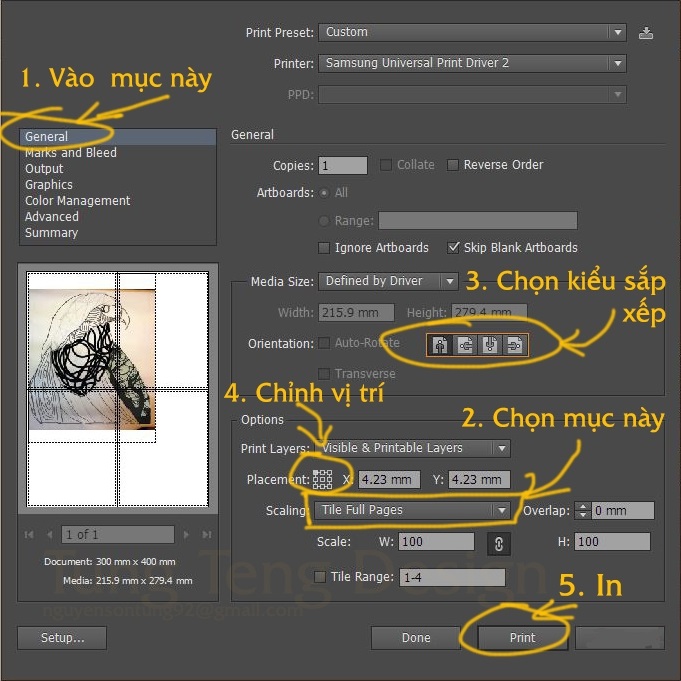The image size is (681, 681).
Task: Select portrait down orientation icon
Action: click(x=490, y=345)
